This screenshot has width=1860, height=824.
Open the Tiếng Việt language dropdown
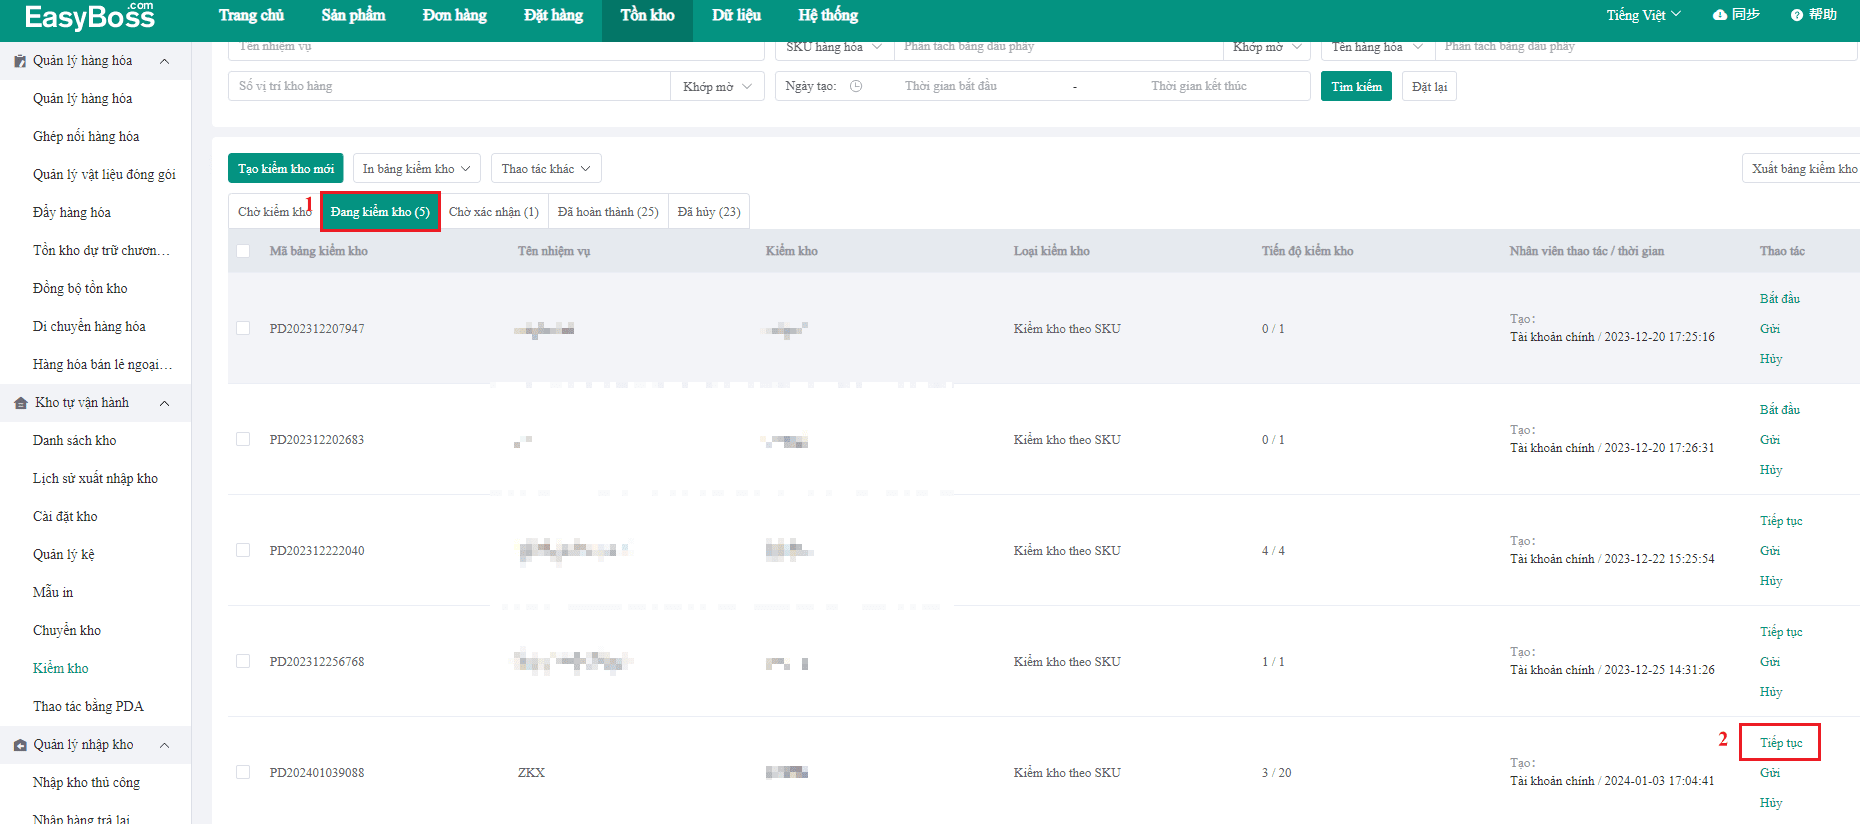click(x=1643, y=15)
